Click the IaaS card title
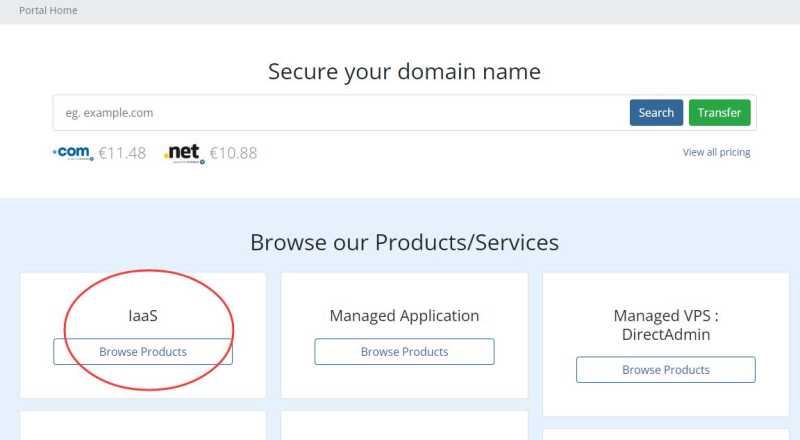Viewport: 800px width, 440px height. (143, 315)
